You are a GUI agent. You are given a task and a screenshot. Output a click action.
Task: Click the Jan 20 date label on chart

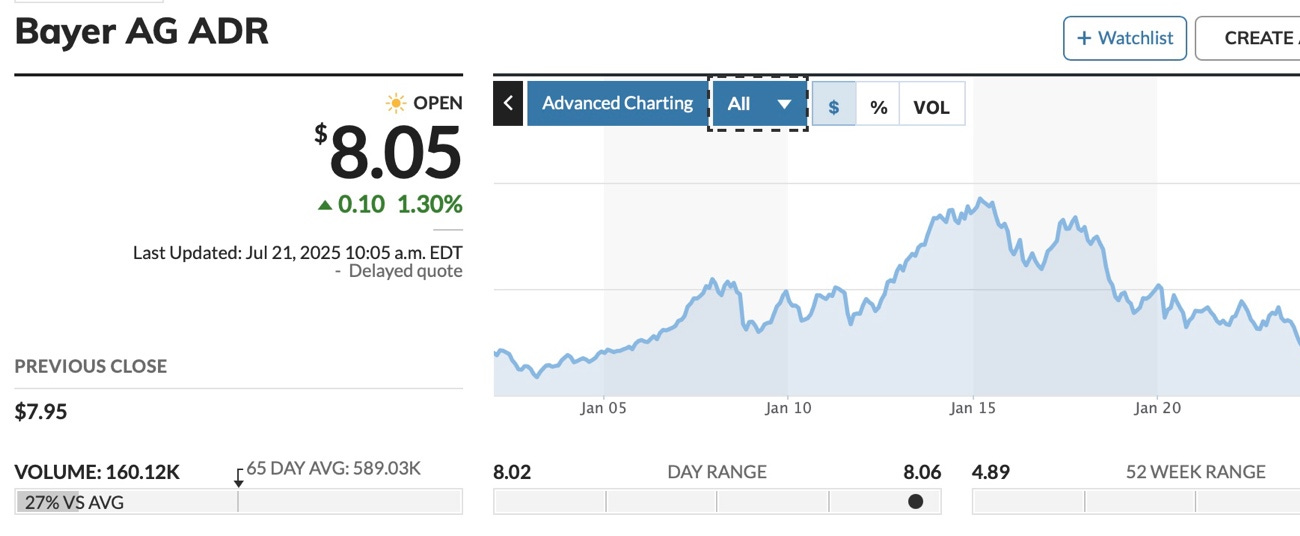[x=1157, y=408]
